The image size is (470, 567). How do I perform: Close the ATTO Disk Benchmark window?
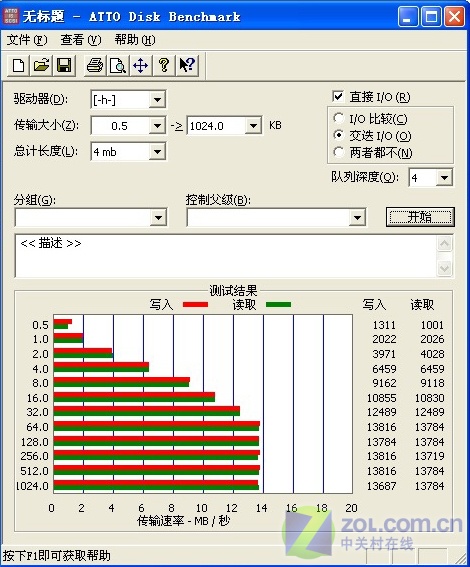(454, 17)
